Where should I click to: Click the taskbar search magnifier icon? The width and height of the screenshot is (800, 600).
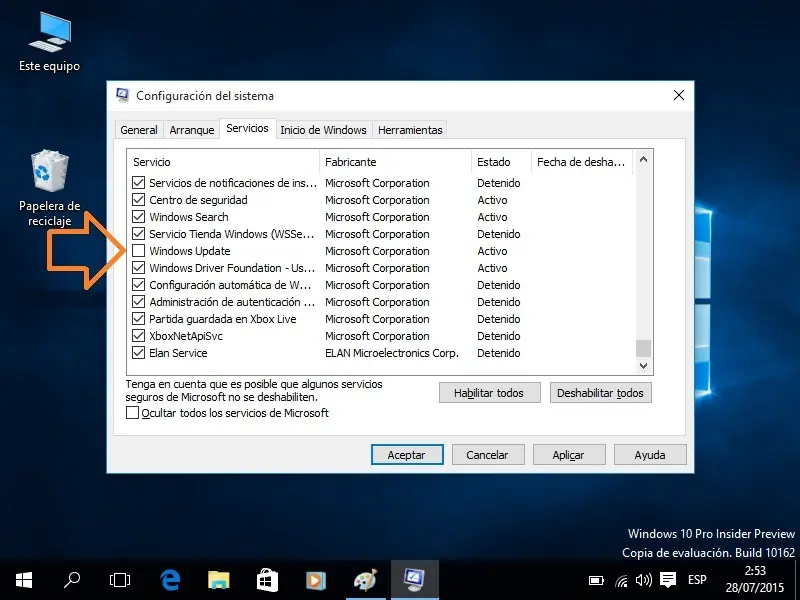[x=72, y=580]
